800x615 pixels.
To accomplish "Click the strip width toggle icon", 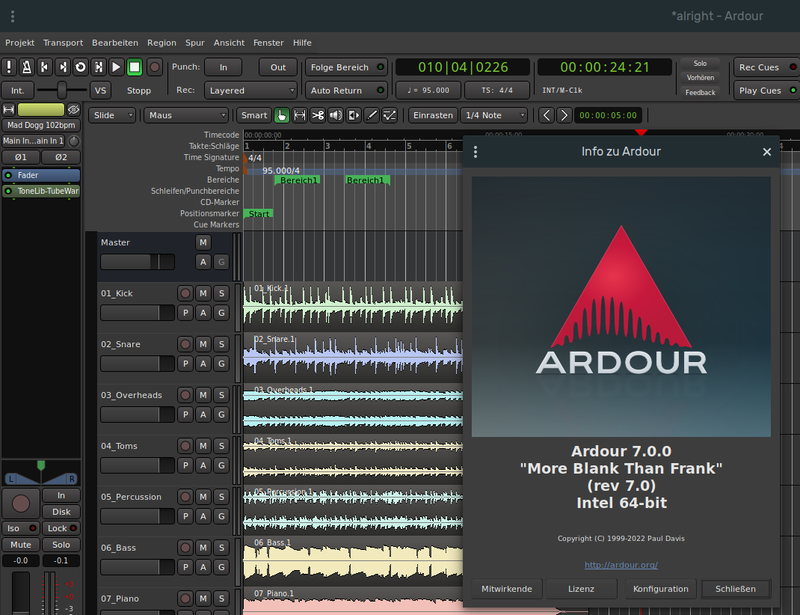I will pyautogui.click(x=9, y=109).
